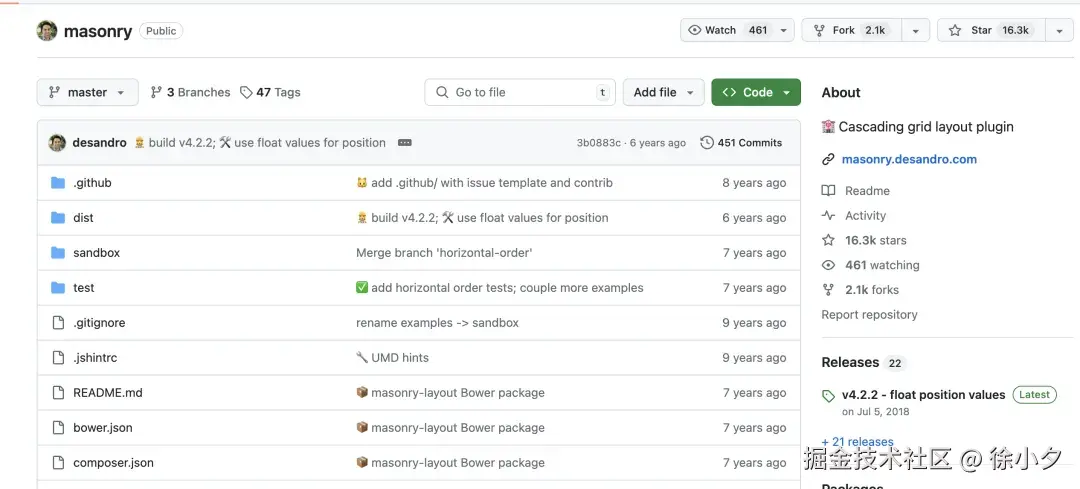Click the .jshintrc file icon
The image size is (1080, 489).
[x=59, y=357]
